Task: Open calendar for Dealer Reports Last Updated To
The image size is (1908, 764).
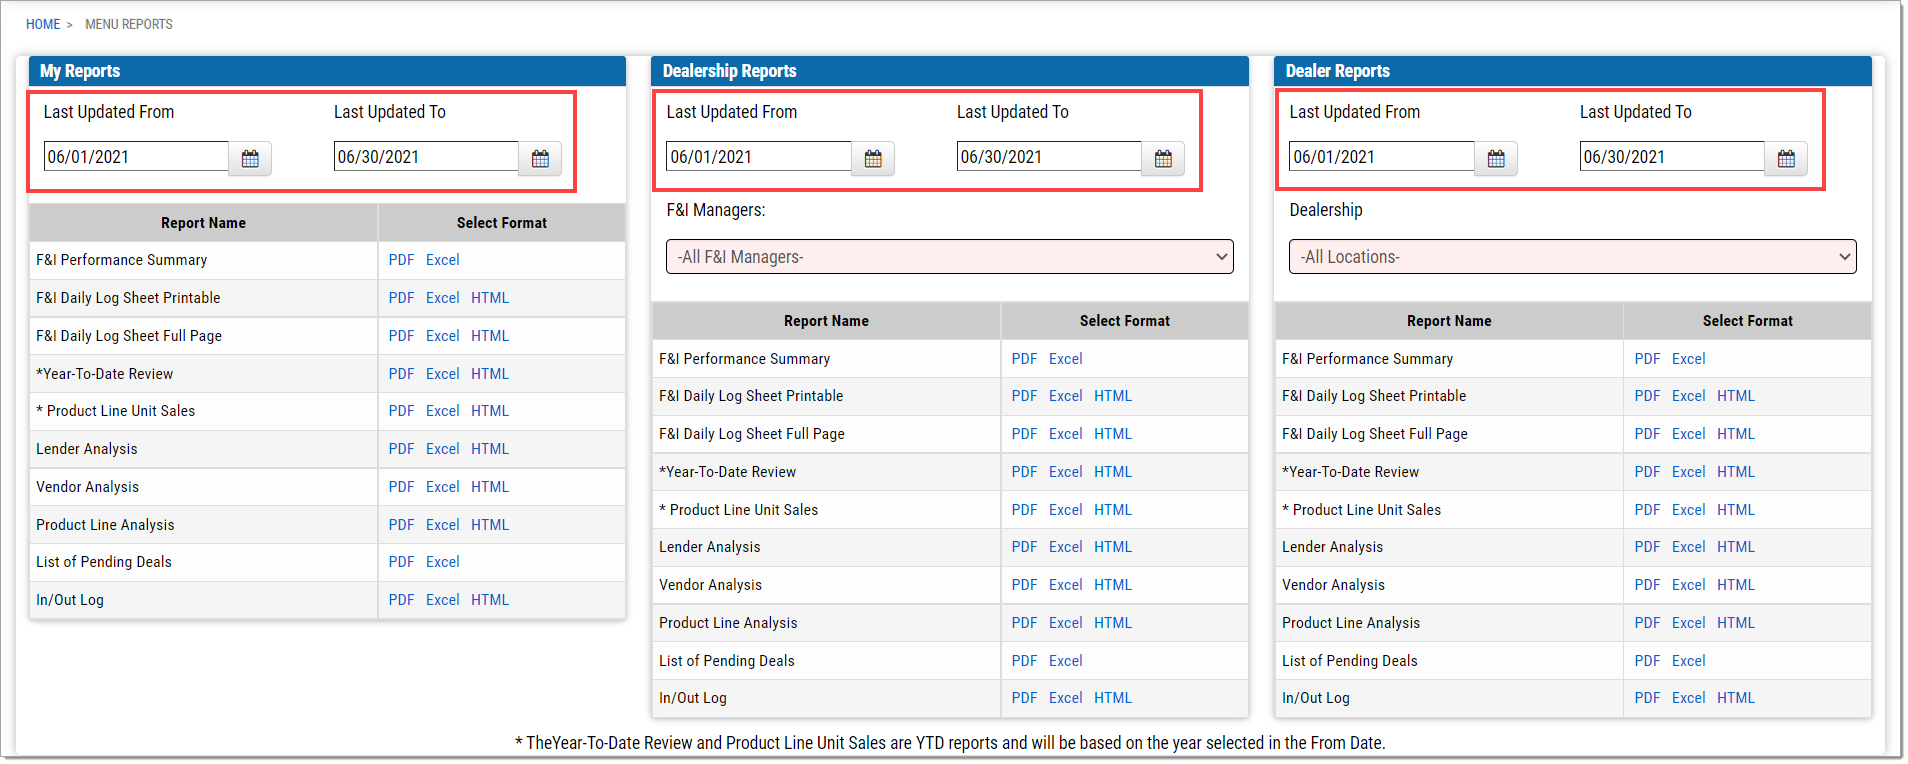Action: (x=1786, y=158)
